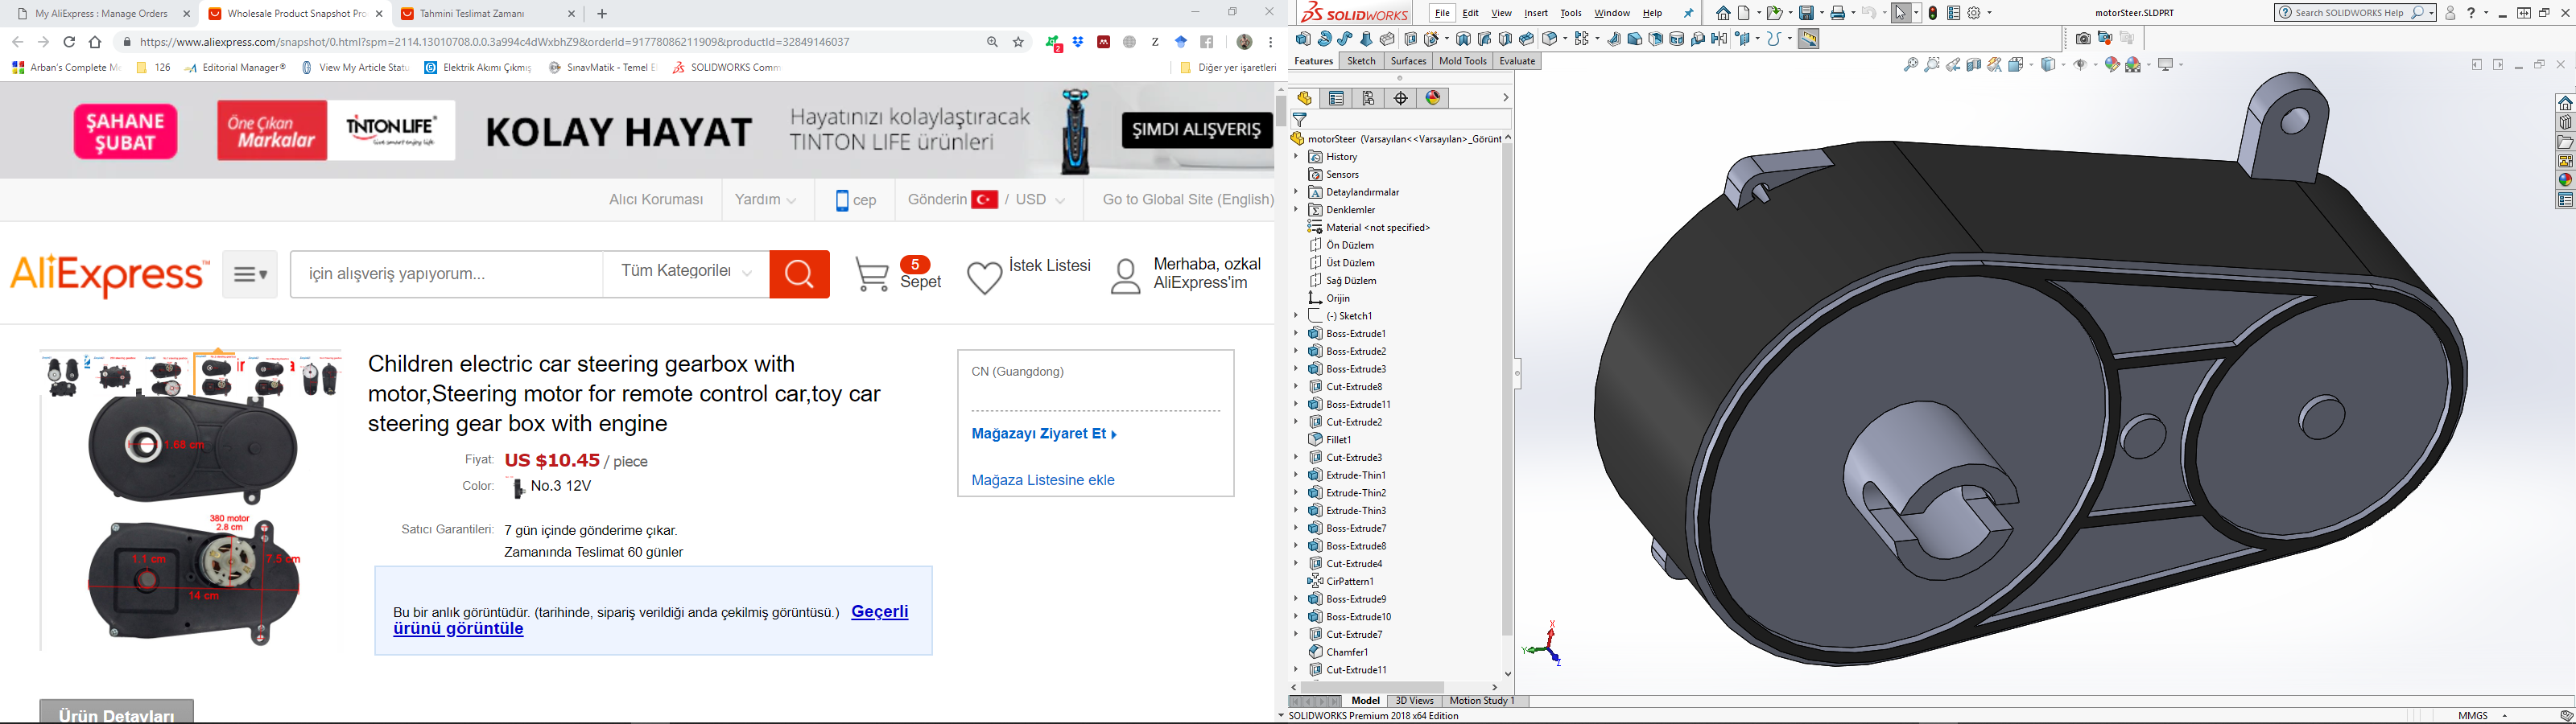Open the SolidWorks Tools menu
2576x724 pixels.
(x=1571, y=13)
